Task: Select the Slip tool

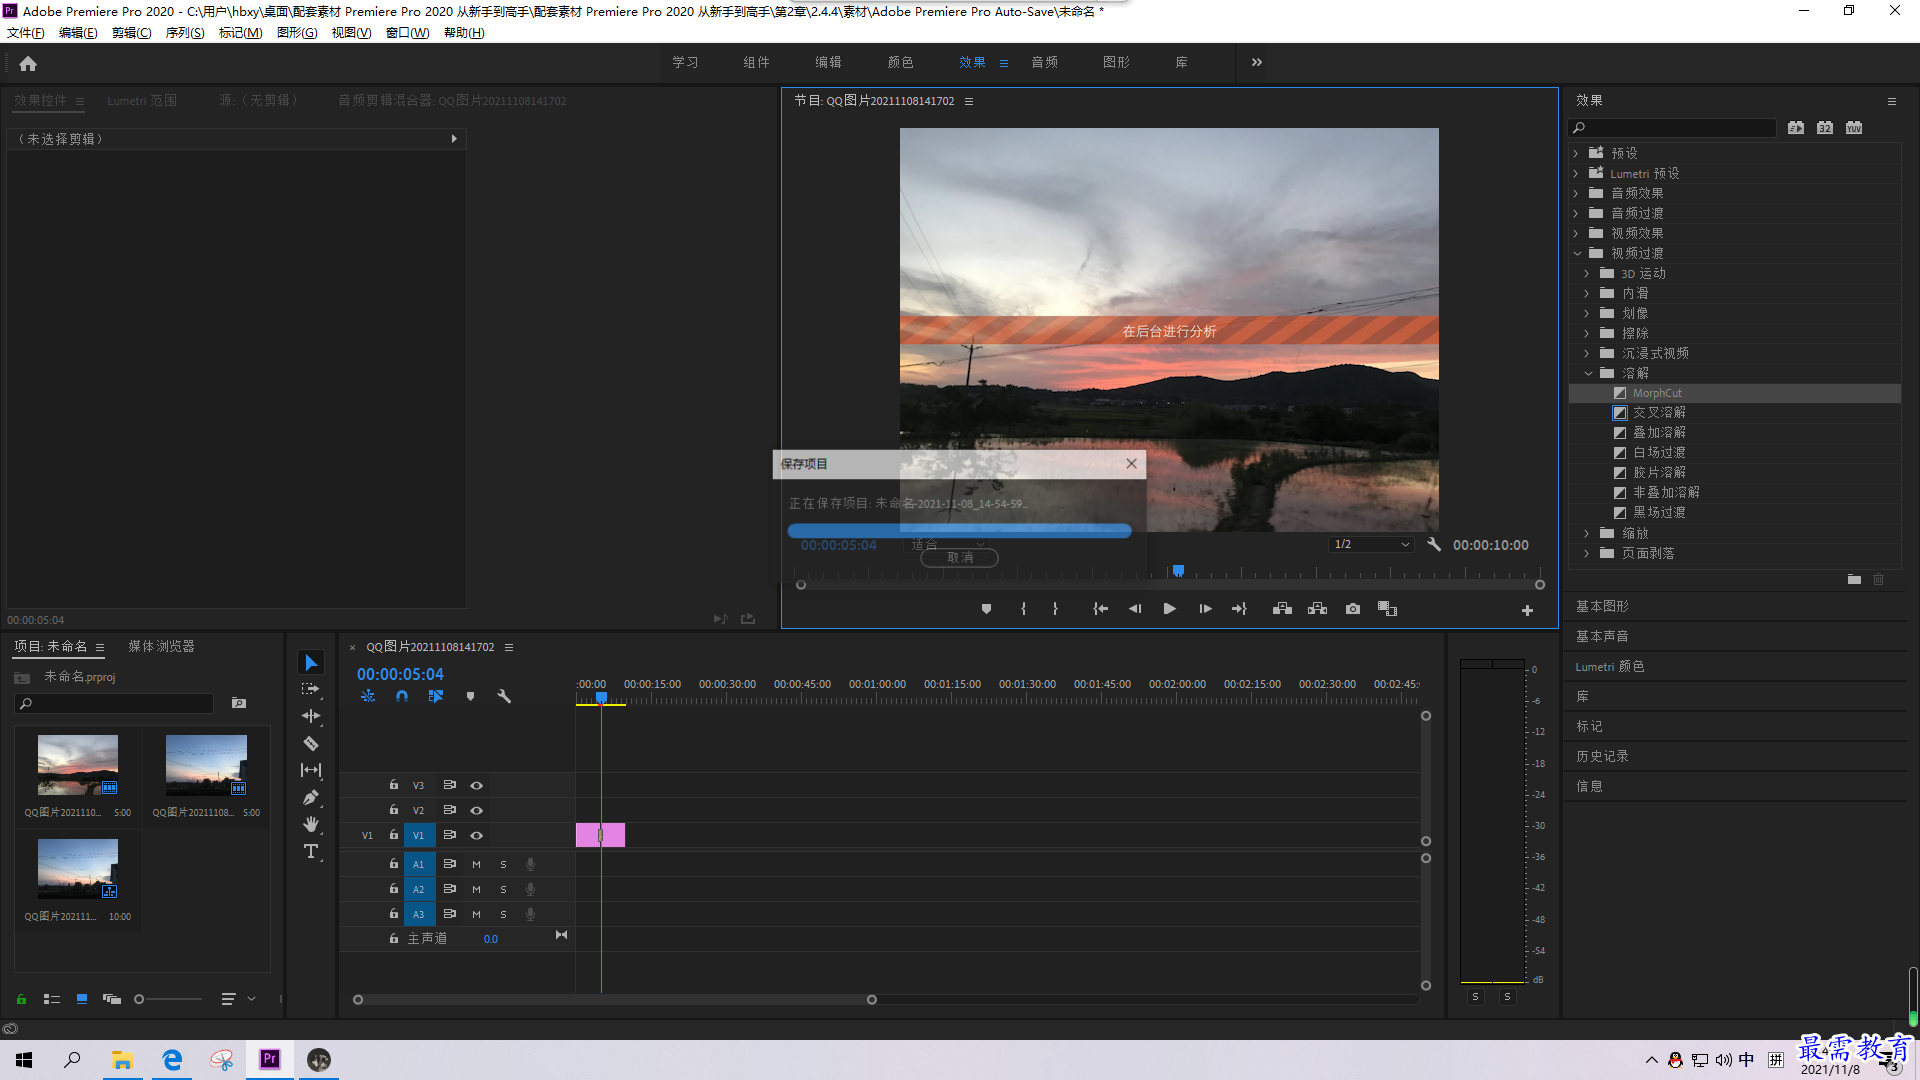Action: click(x=311, y=770)
